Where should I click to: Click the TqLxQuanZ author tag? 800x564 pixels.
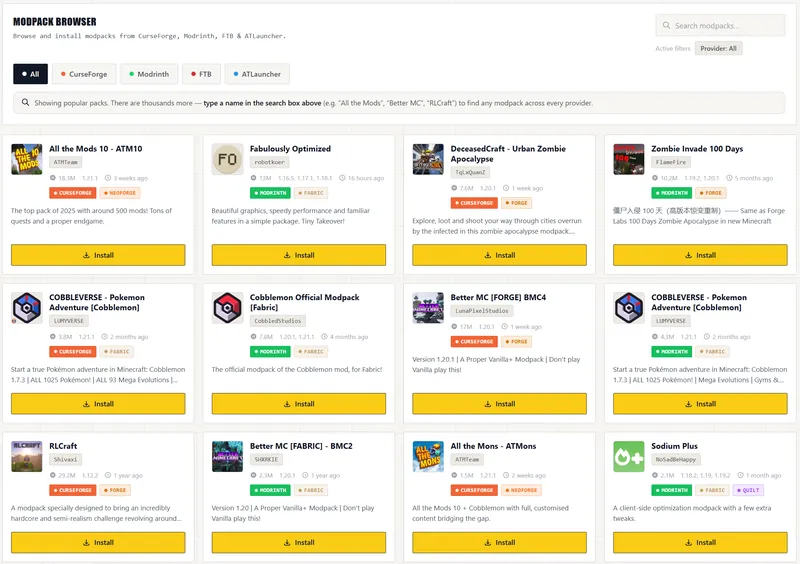[x=470, y=173]
